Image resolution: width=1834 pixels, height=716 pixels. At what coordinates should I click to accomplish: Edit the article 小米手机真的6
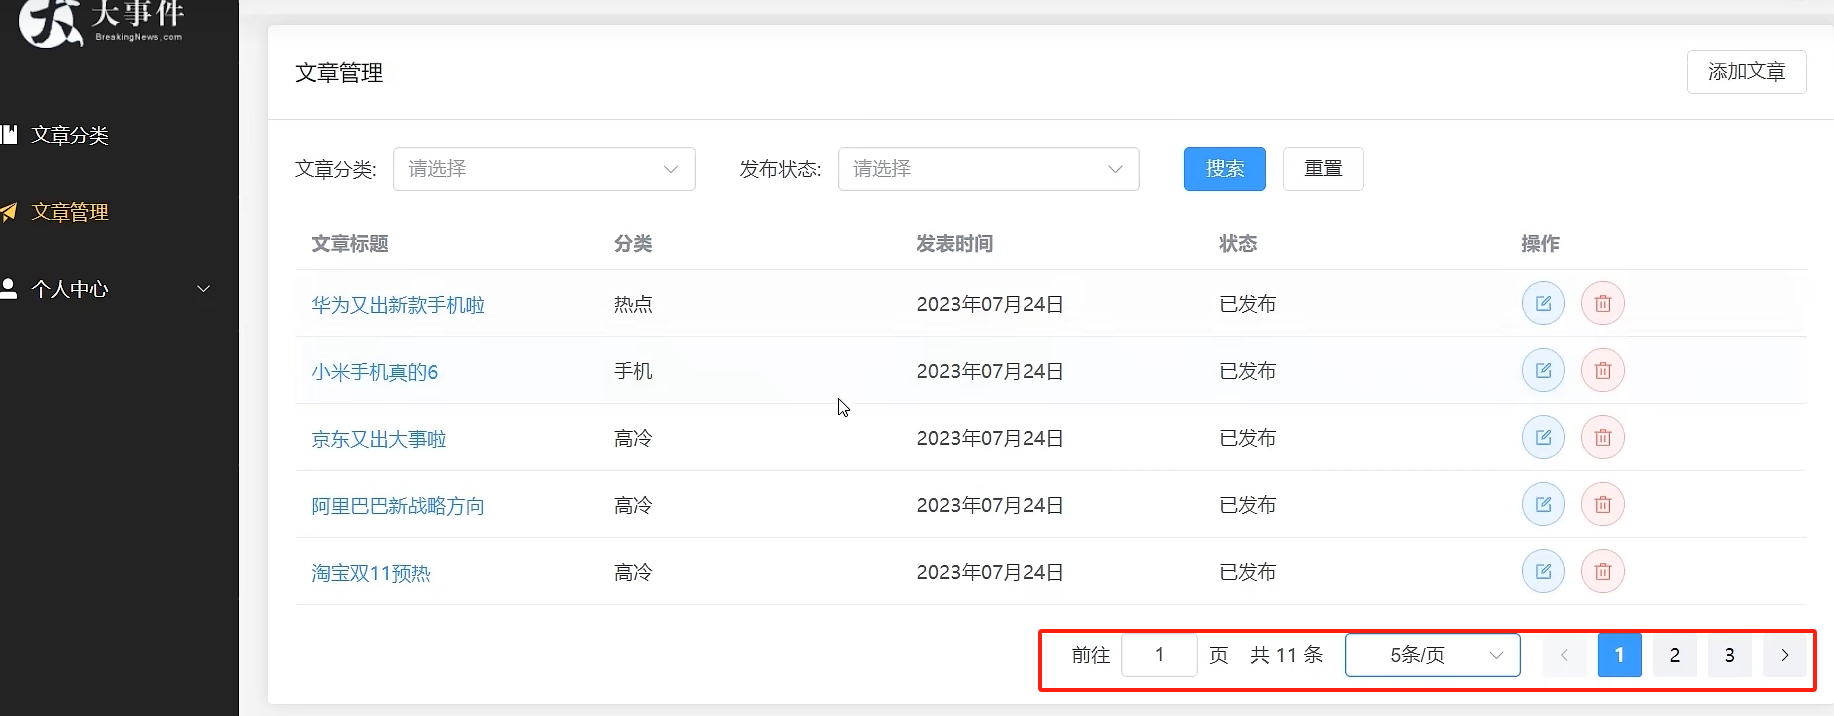(x=1543, y=370)
